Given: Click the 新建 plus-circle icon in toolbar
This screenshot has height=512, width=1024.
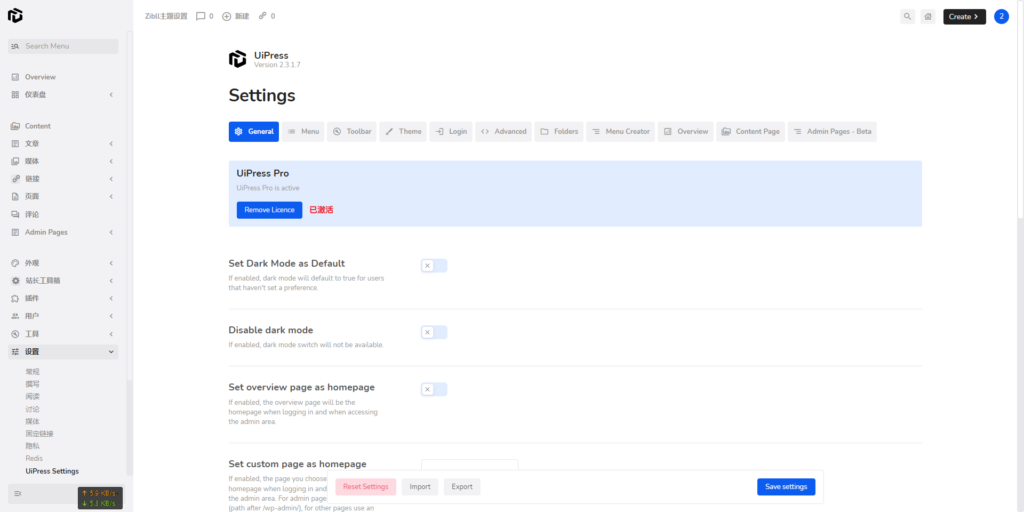Looking at the screenshot, I should 227,16.
